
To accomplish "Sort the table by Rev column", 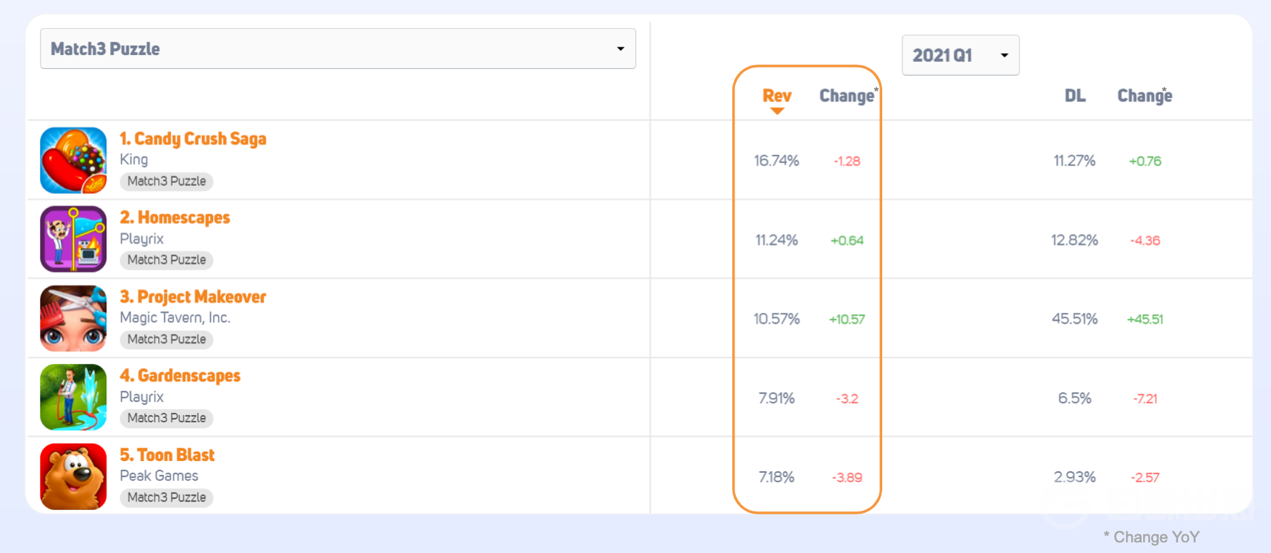I will coord(776,95).
